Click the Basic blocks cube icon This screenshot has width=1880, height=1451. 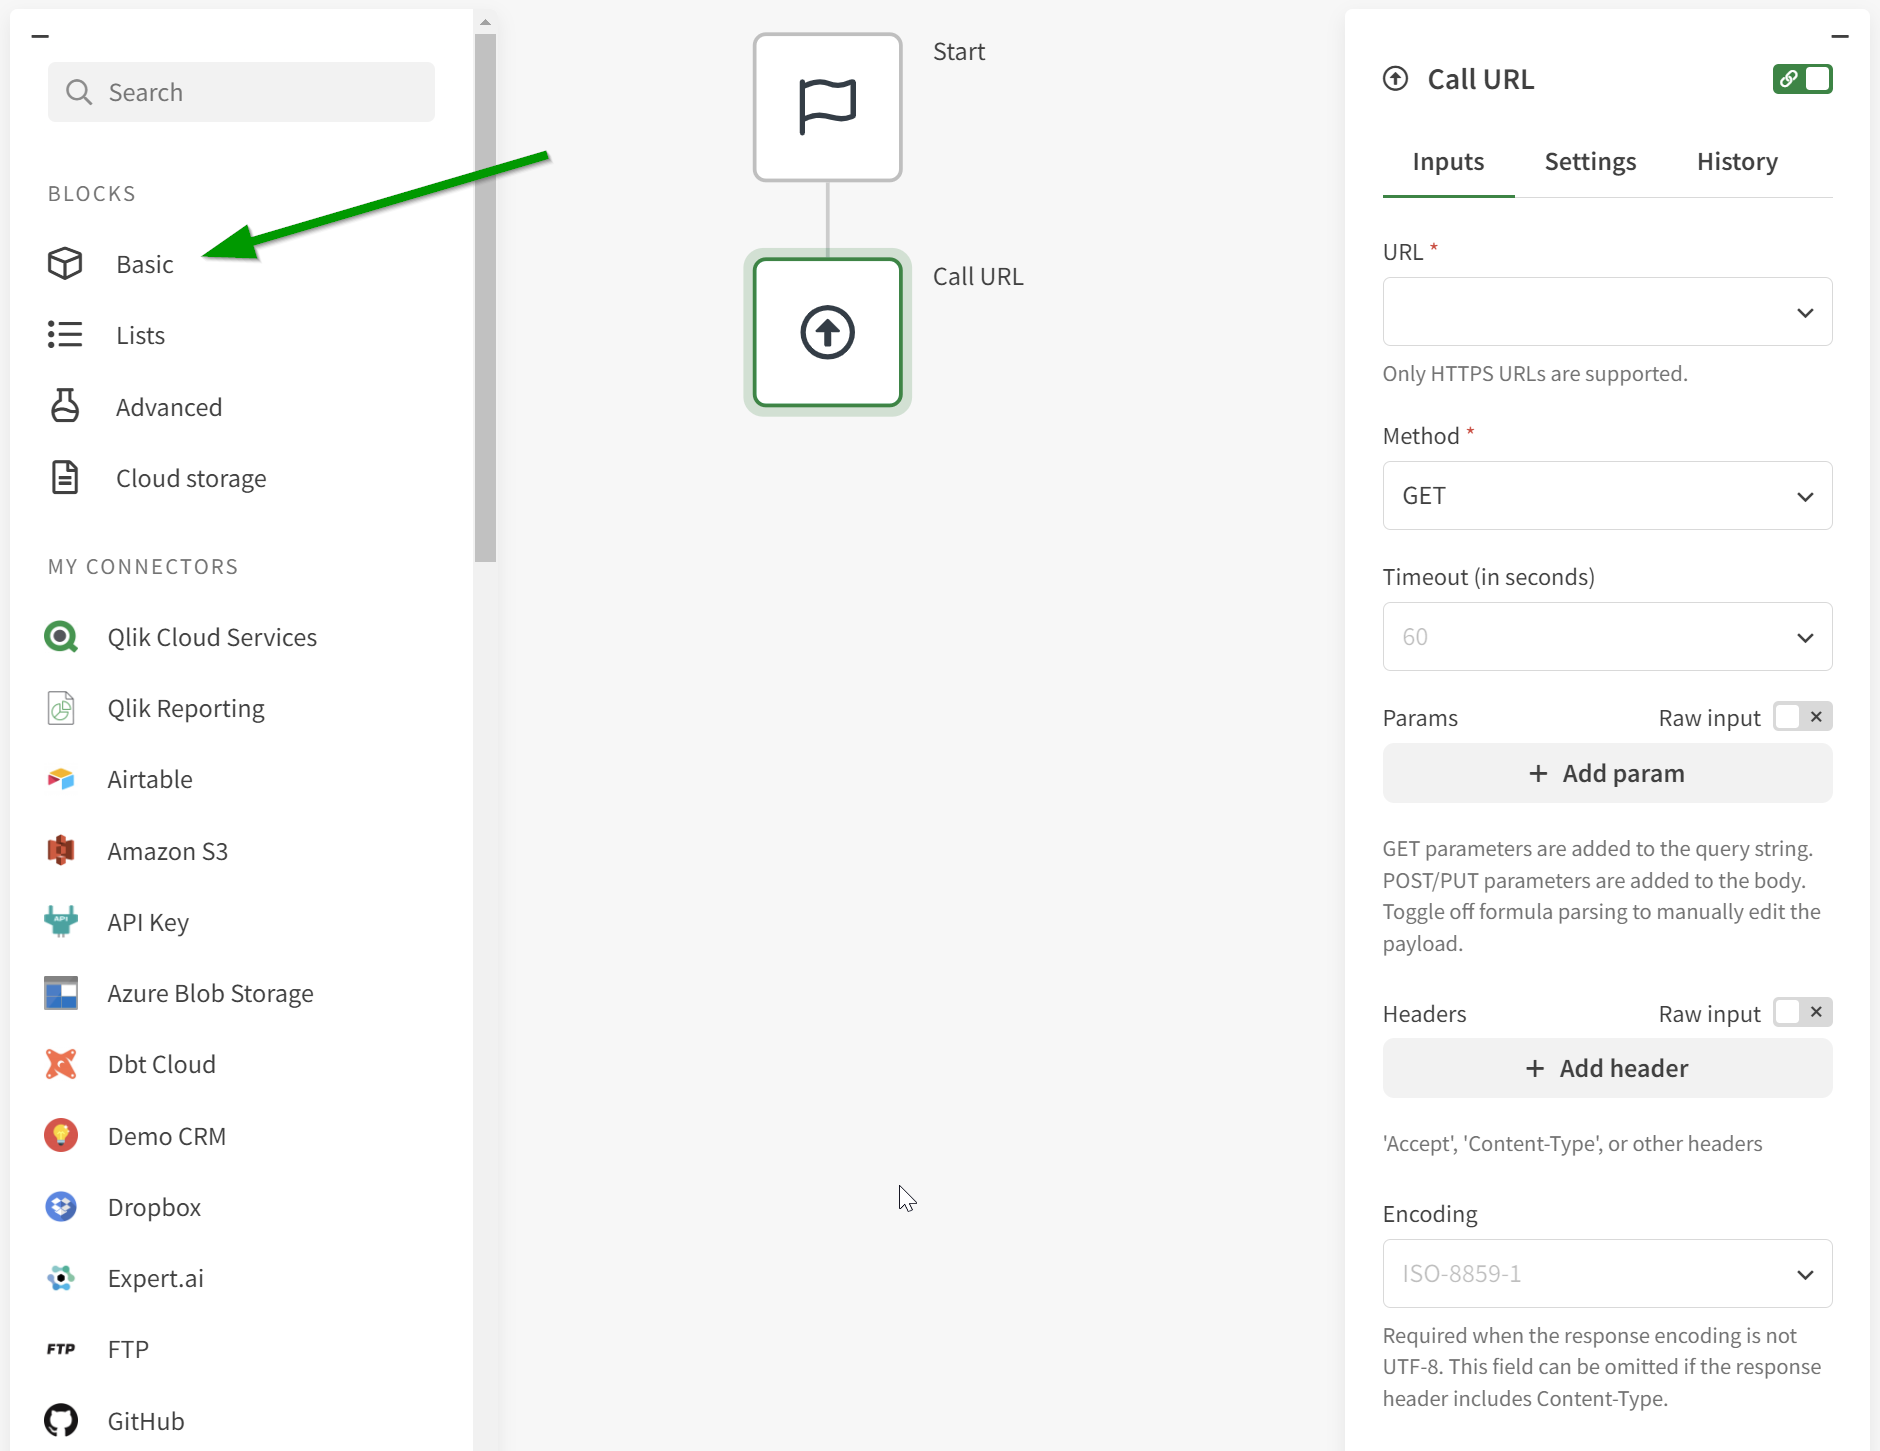click(x=65, y=264)
